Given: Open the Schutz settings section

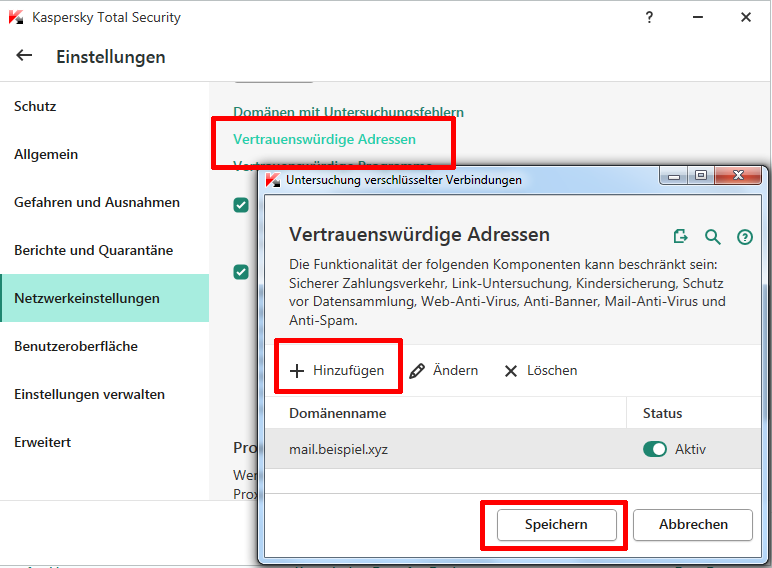Looking at the screenshot, I should (x=104, y=106).
